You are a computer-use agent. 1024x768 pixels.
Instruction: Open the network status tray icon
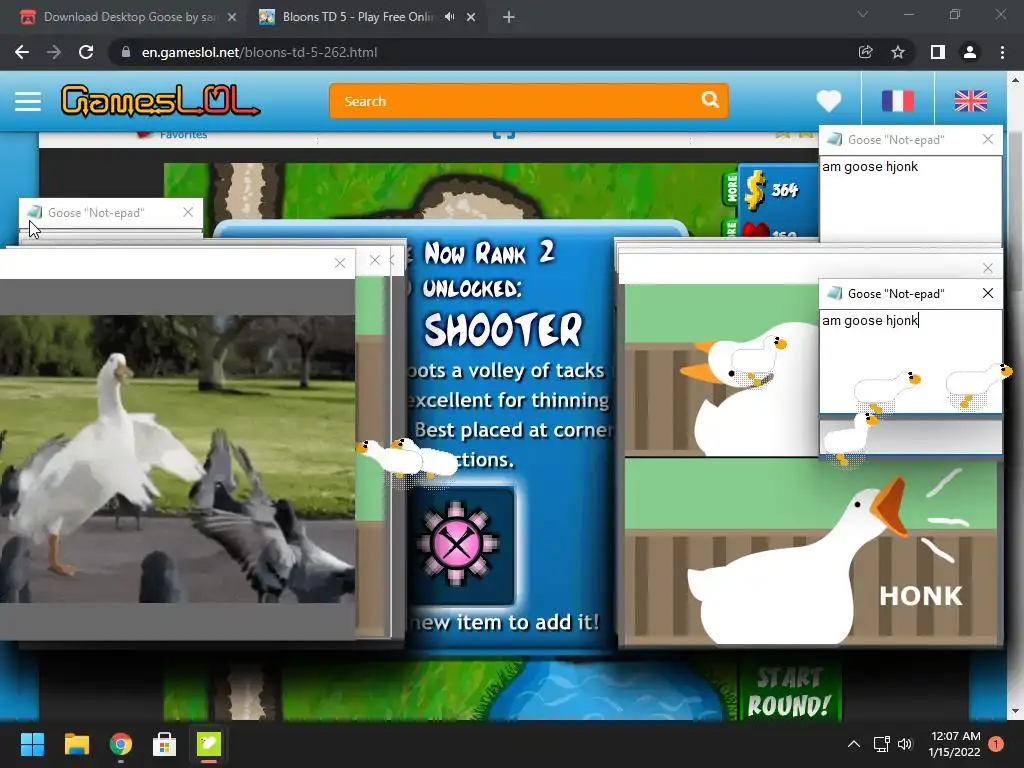pos(882,744)
